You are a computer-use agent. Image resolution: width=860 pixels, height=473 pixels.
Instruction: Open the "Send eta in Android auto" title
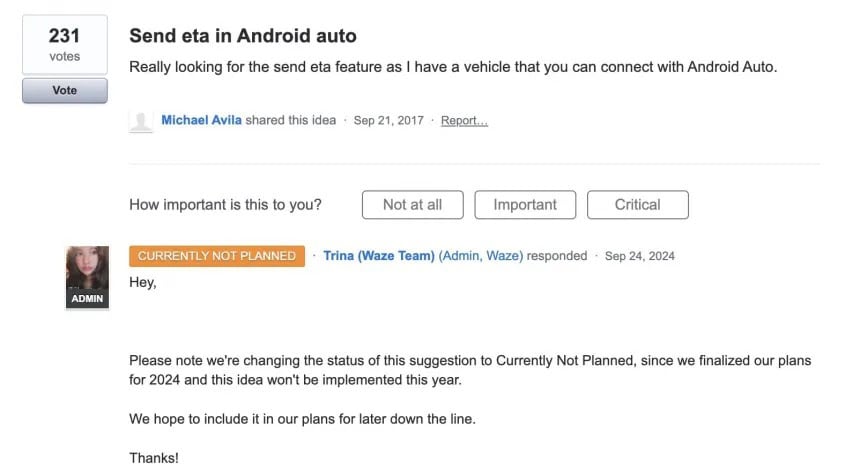[x=243, y=36]
